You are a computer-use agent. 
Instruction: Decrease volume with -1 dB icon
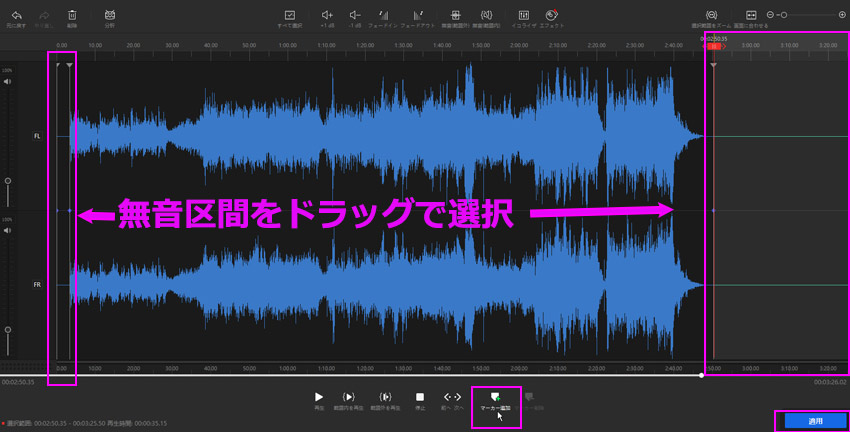point(355,15)
